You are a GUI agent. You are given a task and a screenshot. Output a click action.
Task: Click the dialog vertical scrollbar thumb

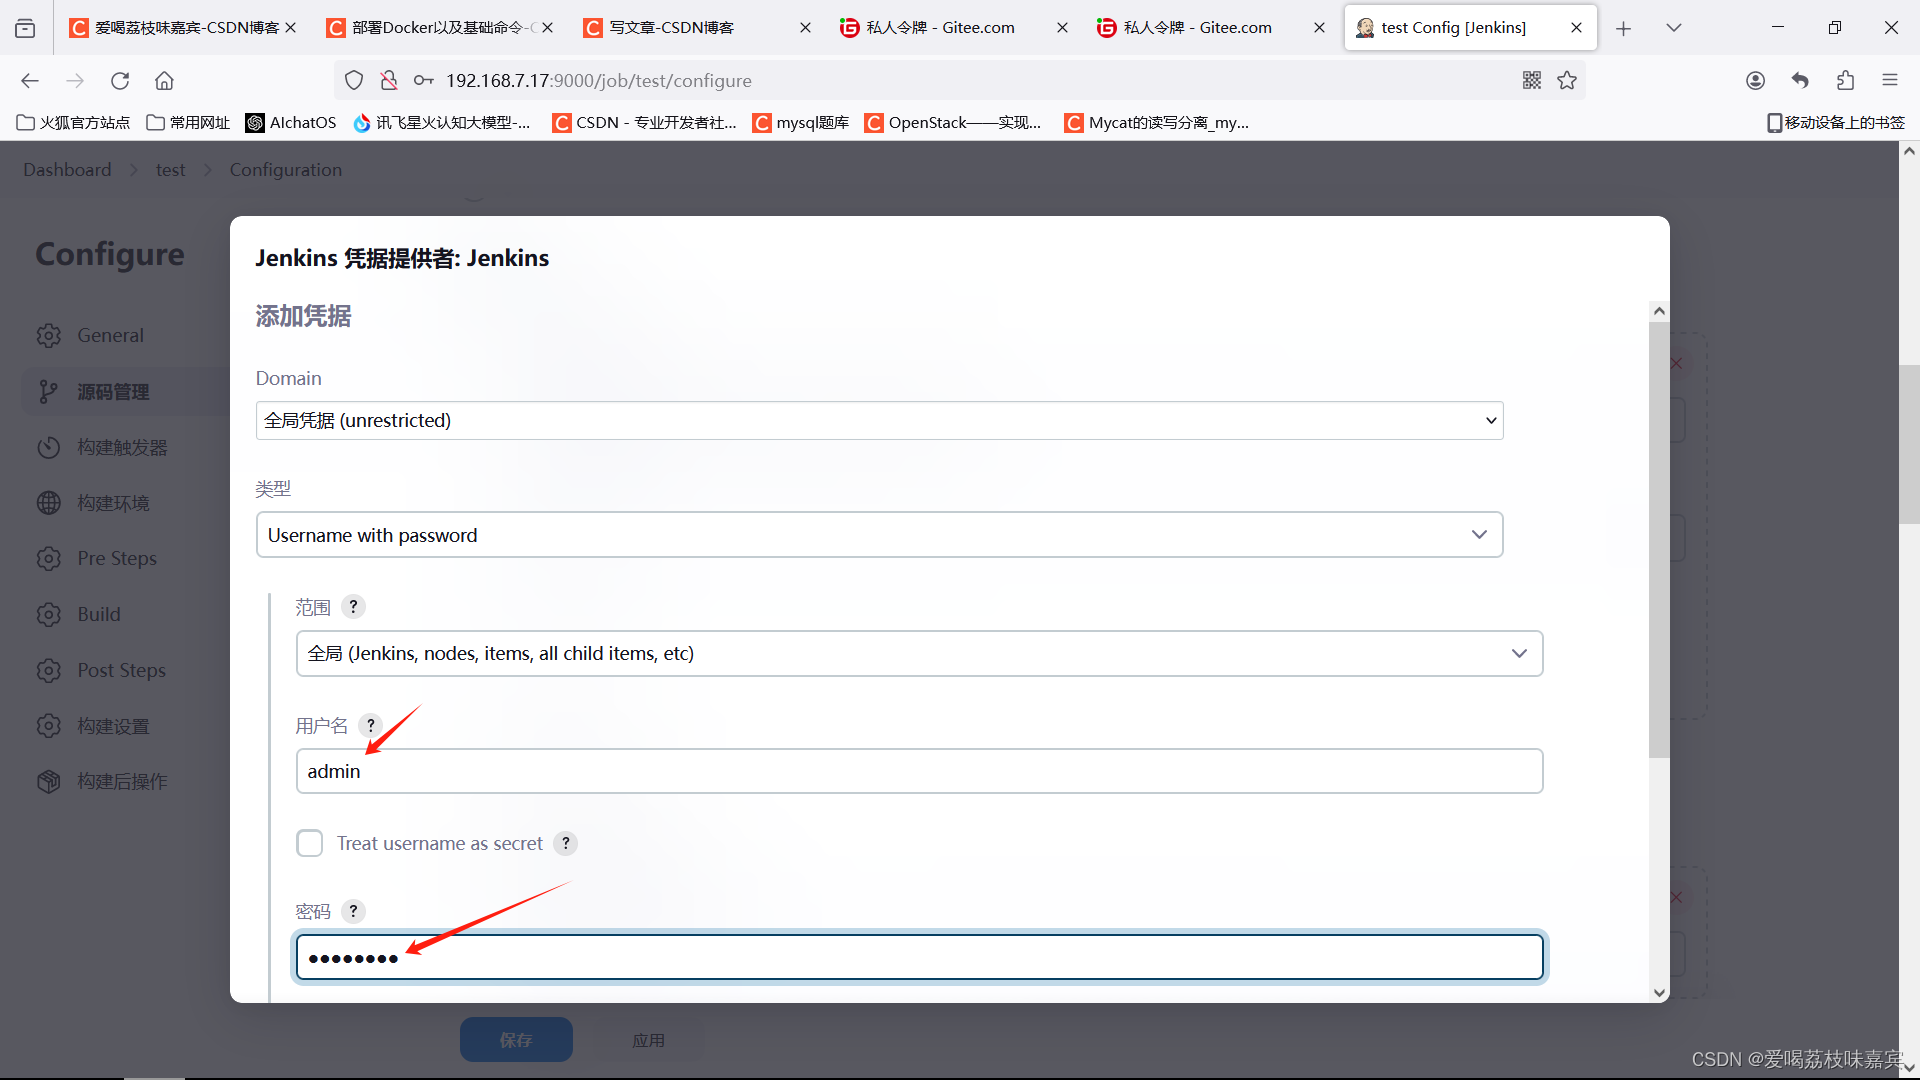pos(1659,540)
